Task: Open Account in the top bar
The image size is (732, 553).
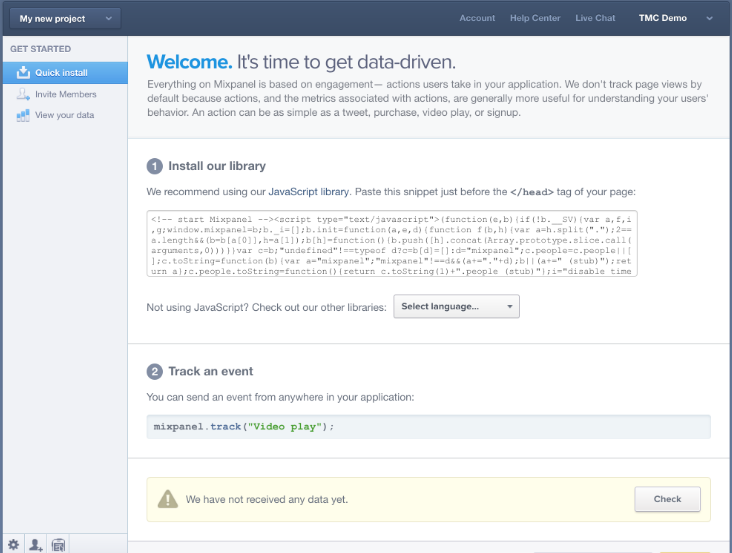Action: 477,18
